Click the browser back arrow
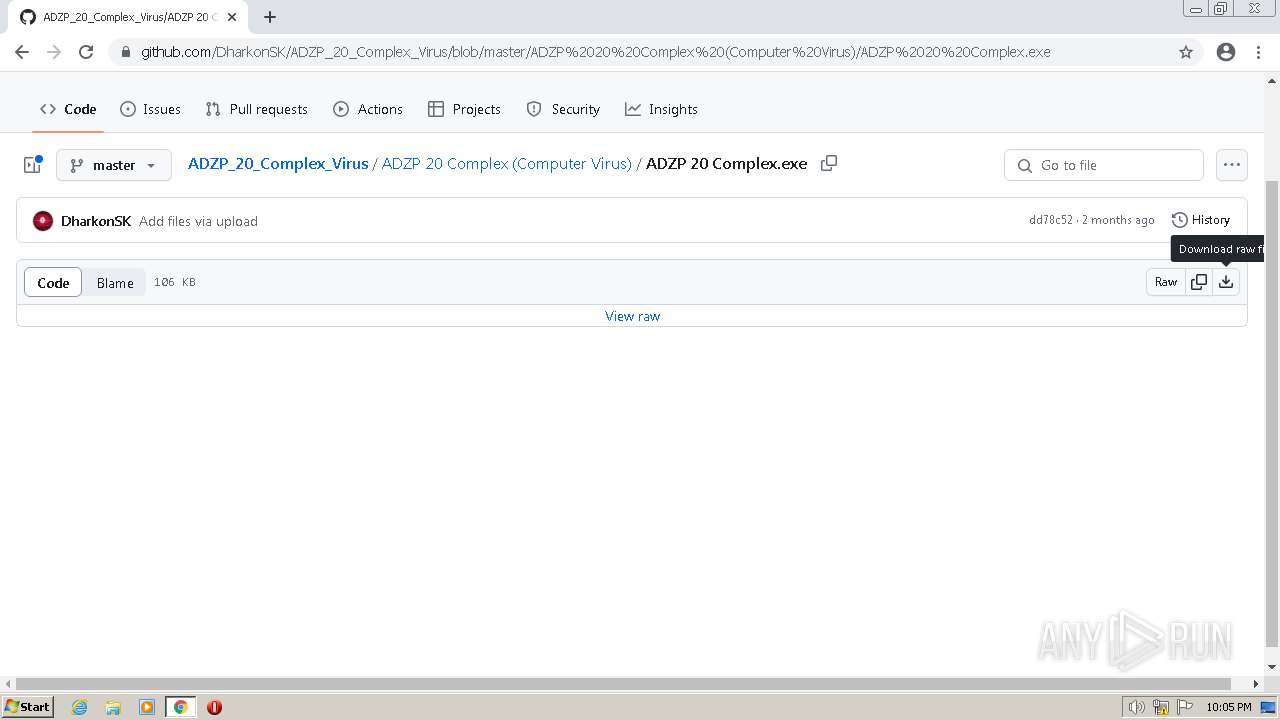 coord(22,52)
